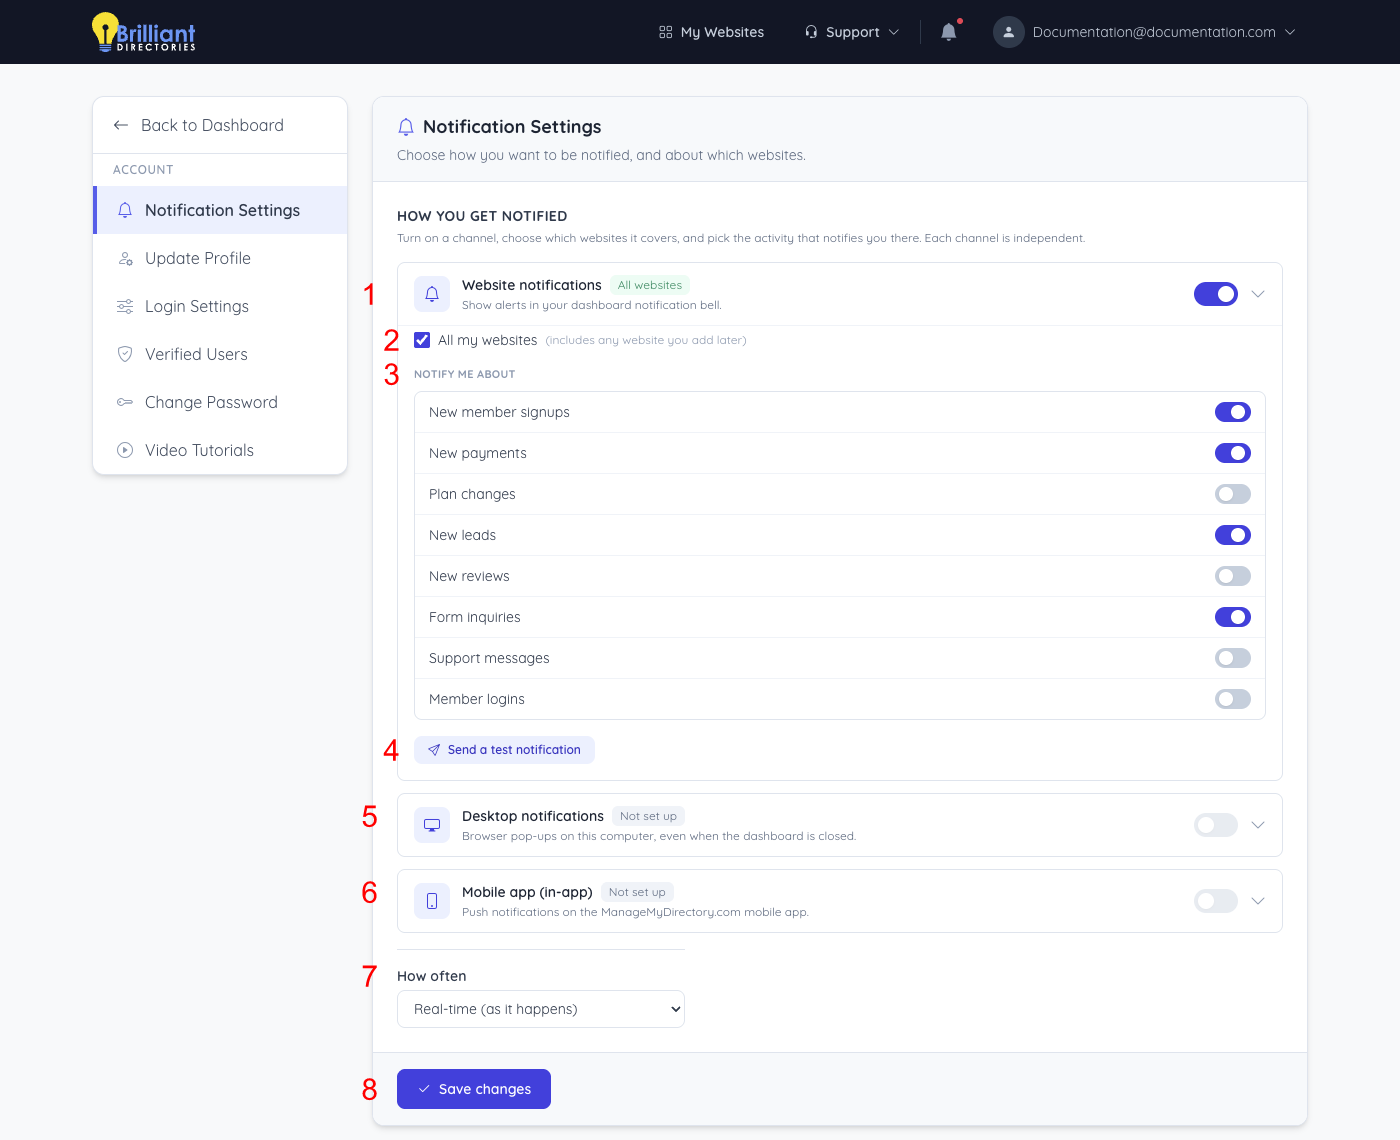Open Video Tutorials from sidebar
The image size is (1400, 1140).
coord(220,450)
